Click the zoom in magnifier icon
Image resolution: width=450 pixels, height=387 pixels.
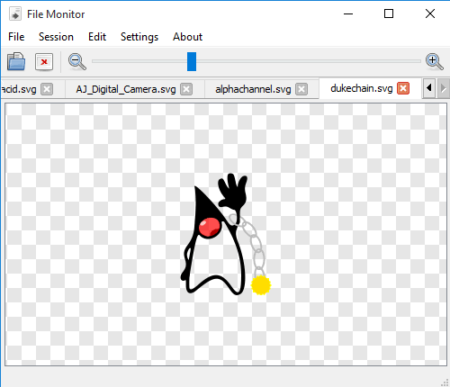click(435, 62)
